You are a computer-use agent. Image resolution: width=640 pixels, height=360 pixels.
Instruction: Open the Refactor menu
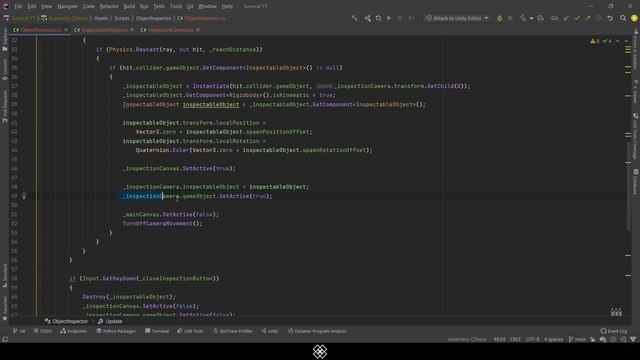click(109, 7)
